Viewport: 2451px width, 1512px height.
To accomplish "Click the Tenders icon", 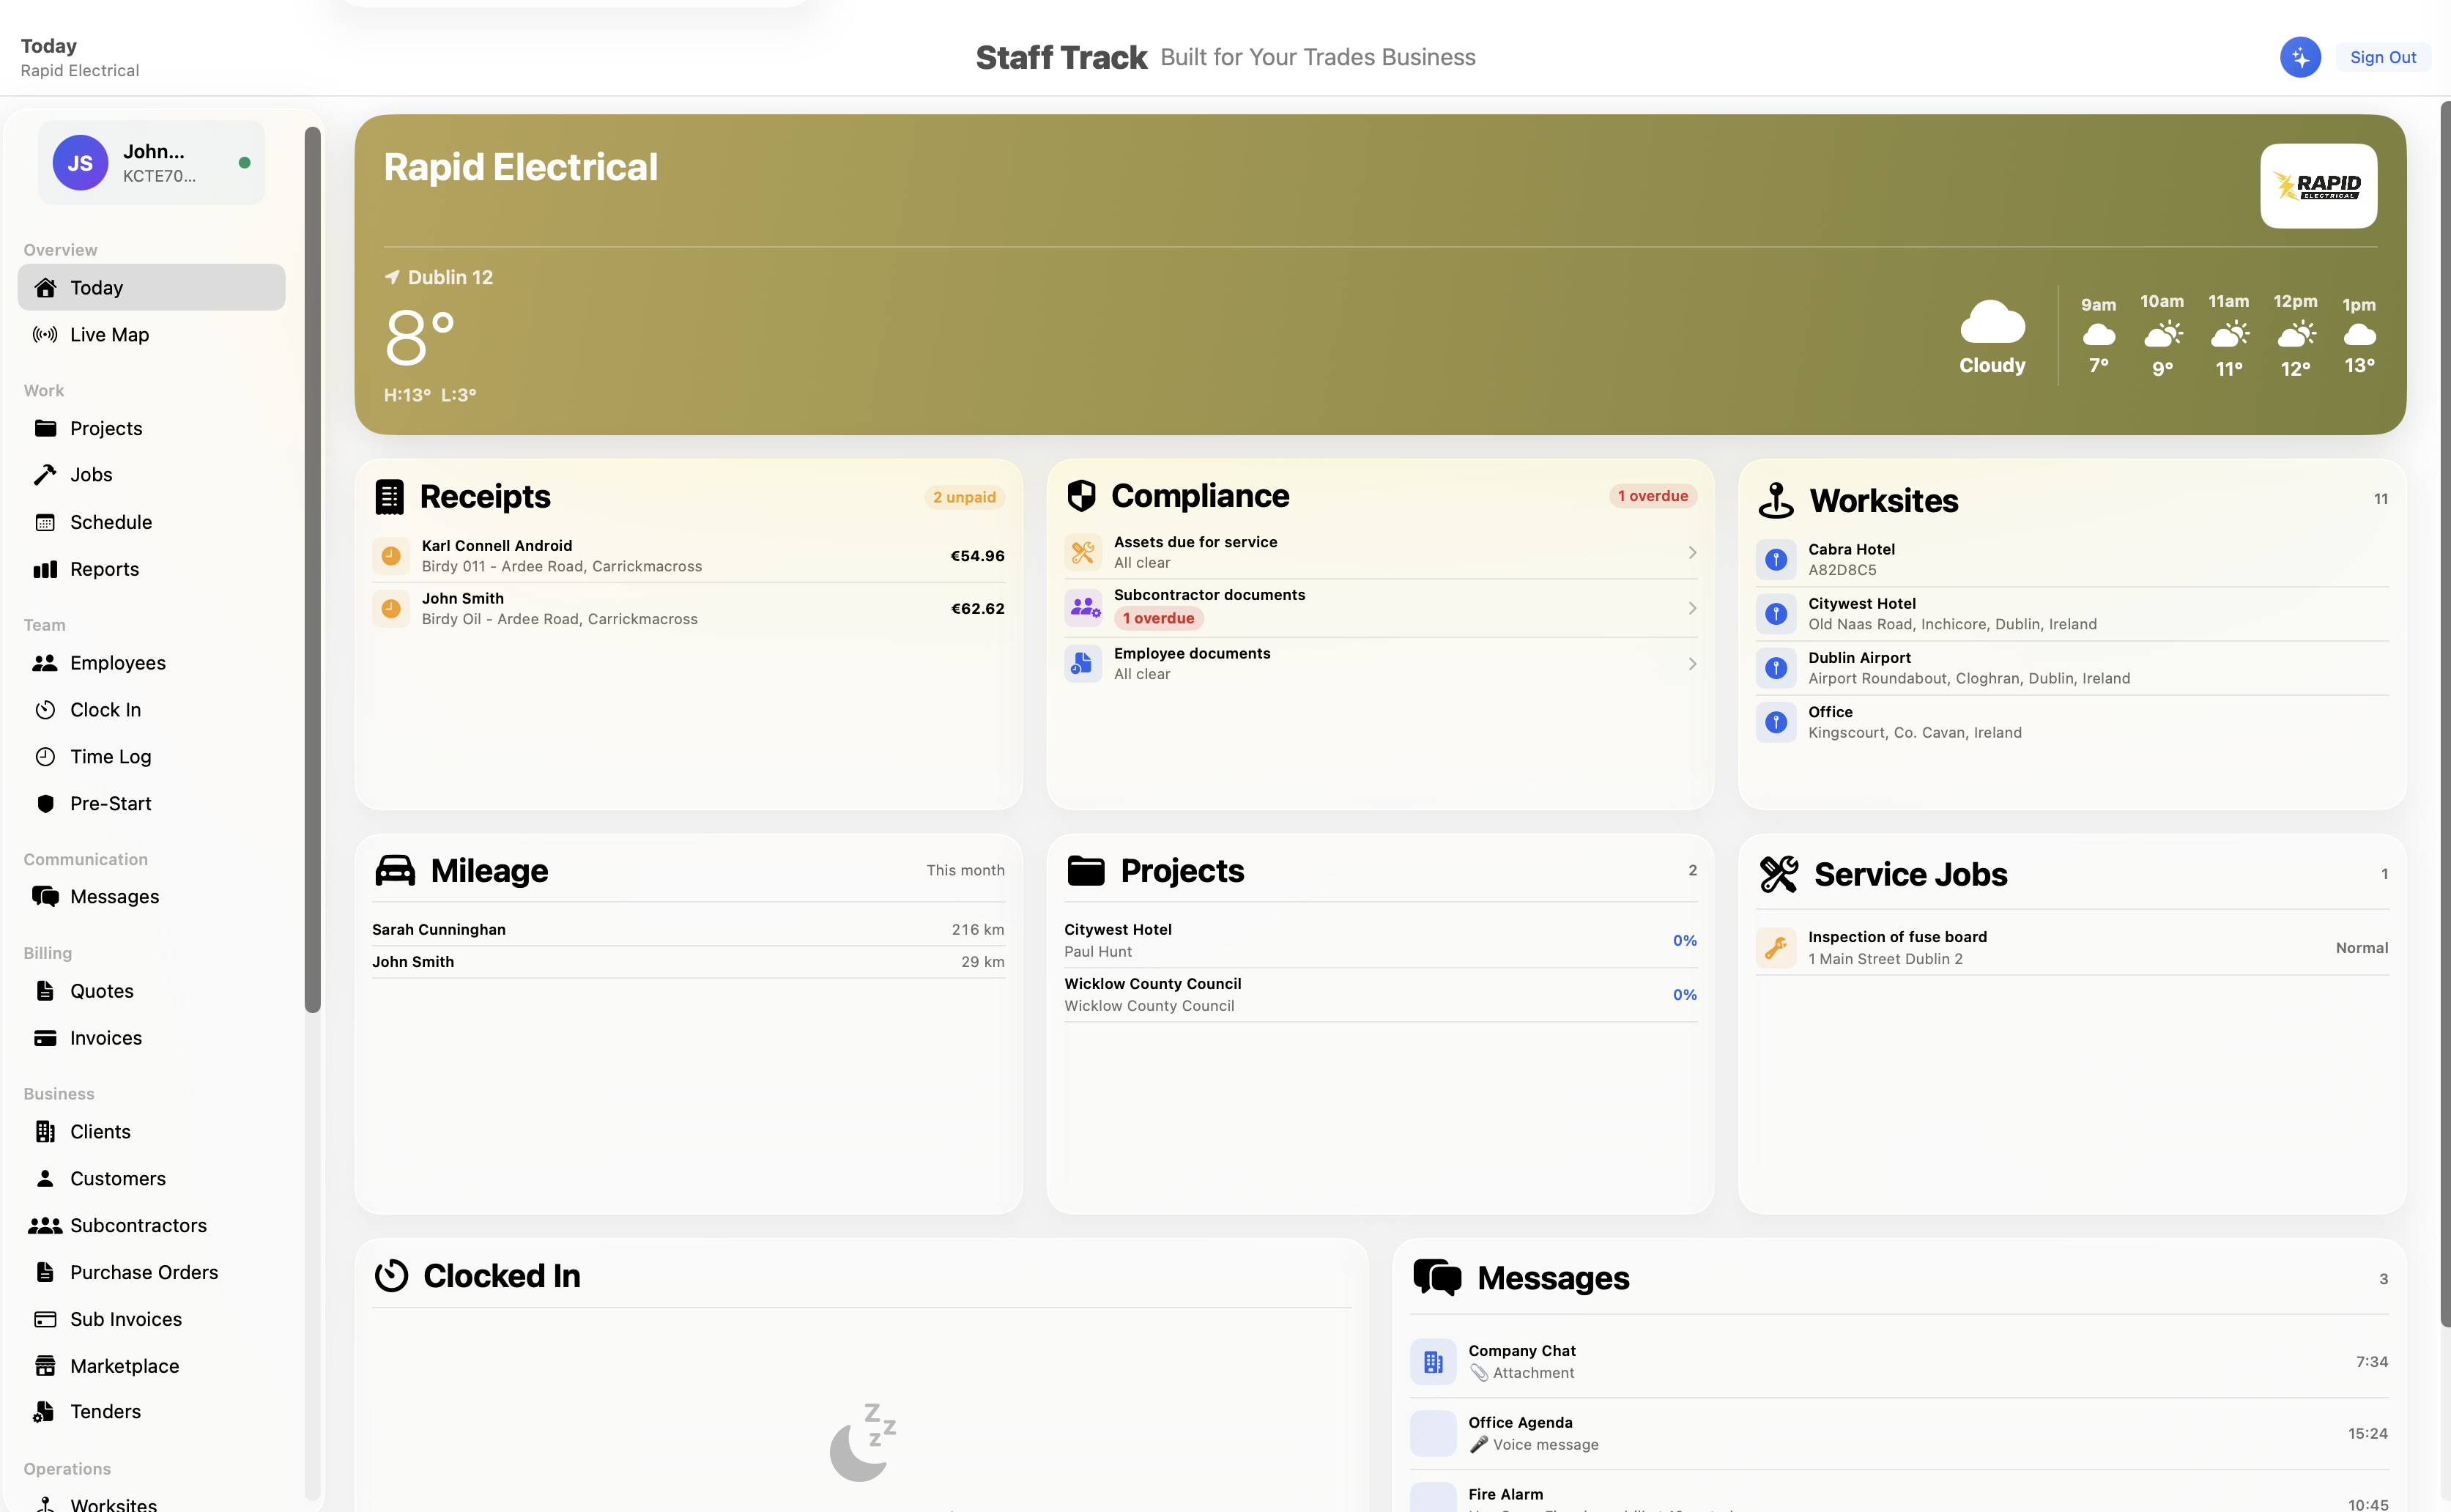I will click(x=45, y=1411).
